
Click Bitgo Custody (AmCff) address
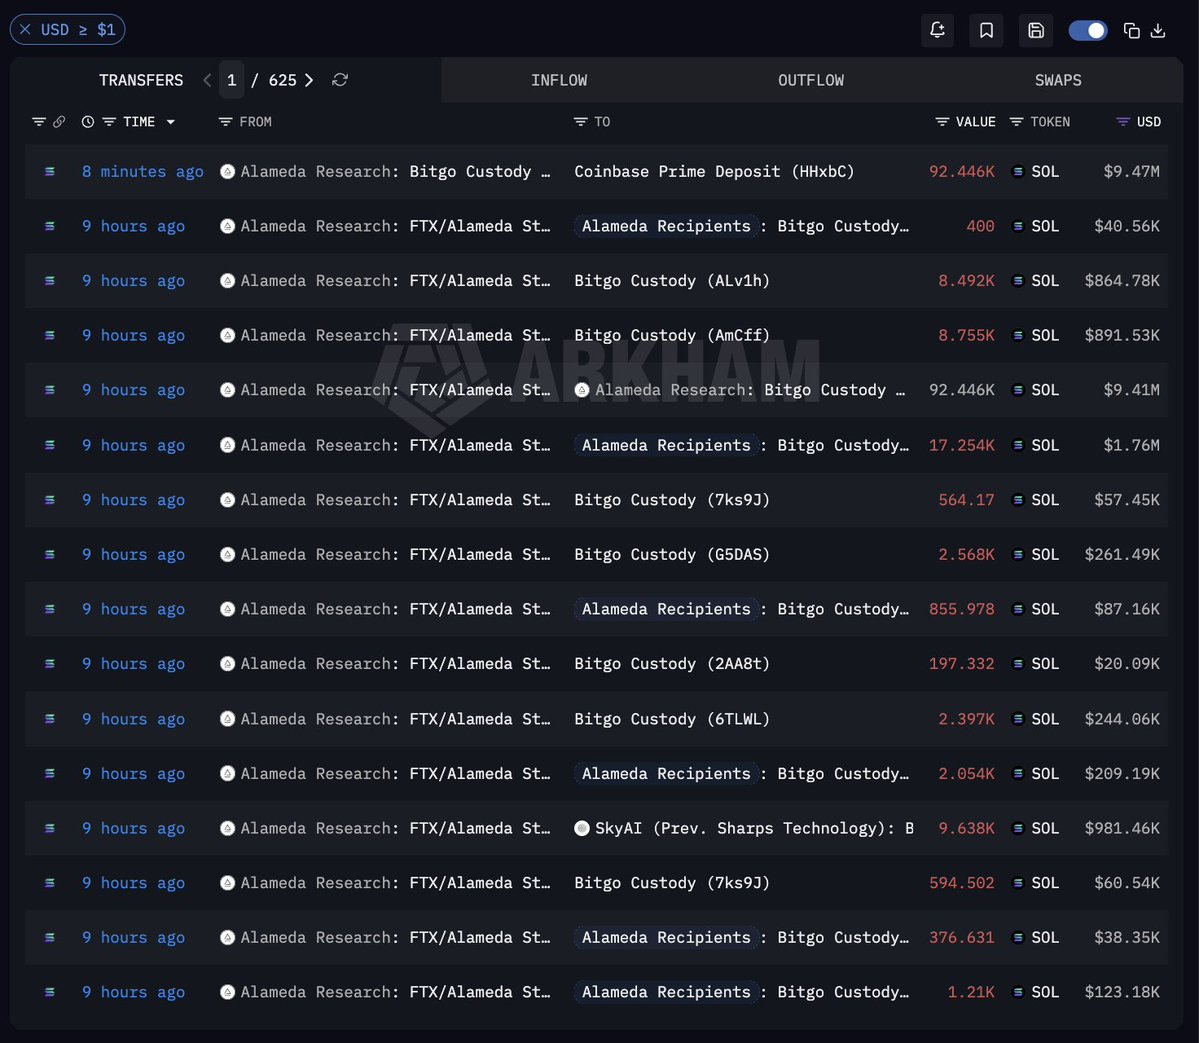[672, 335]
